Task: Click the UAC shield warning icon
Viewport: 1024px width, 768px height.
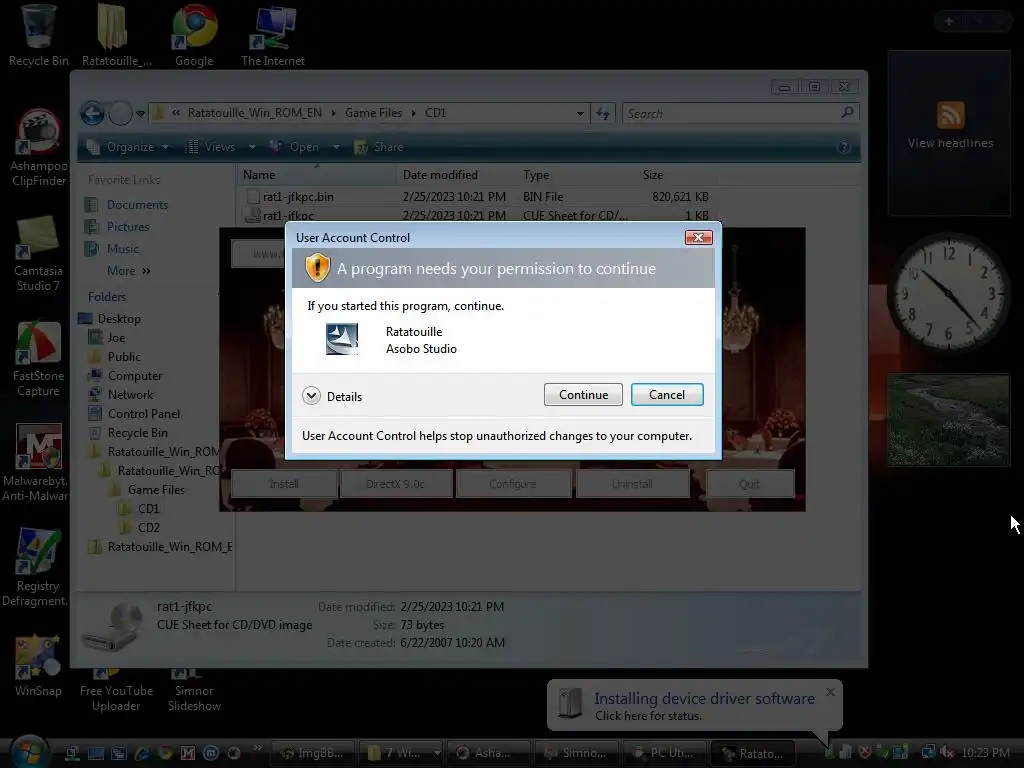Action: 317,268
